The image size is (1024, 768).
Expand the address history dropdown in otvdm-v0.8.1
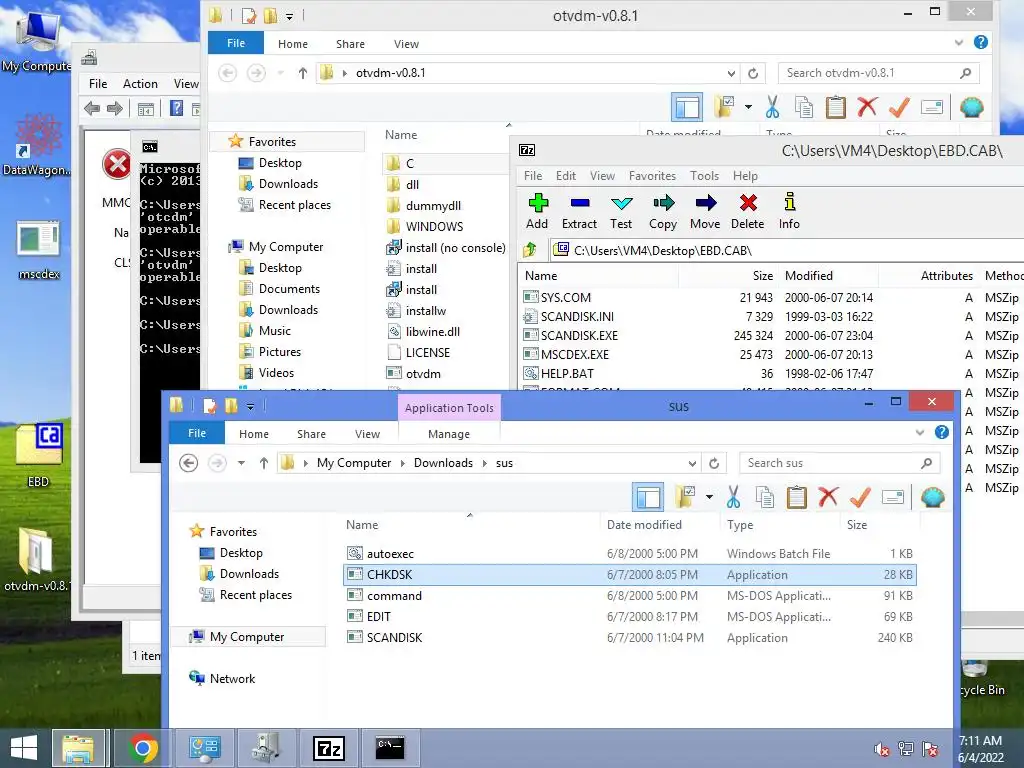(x=731, y=73)
